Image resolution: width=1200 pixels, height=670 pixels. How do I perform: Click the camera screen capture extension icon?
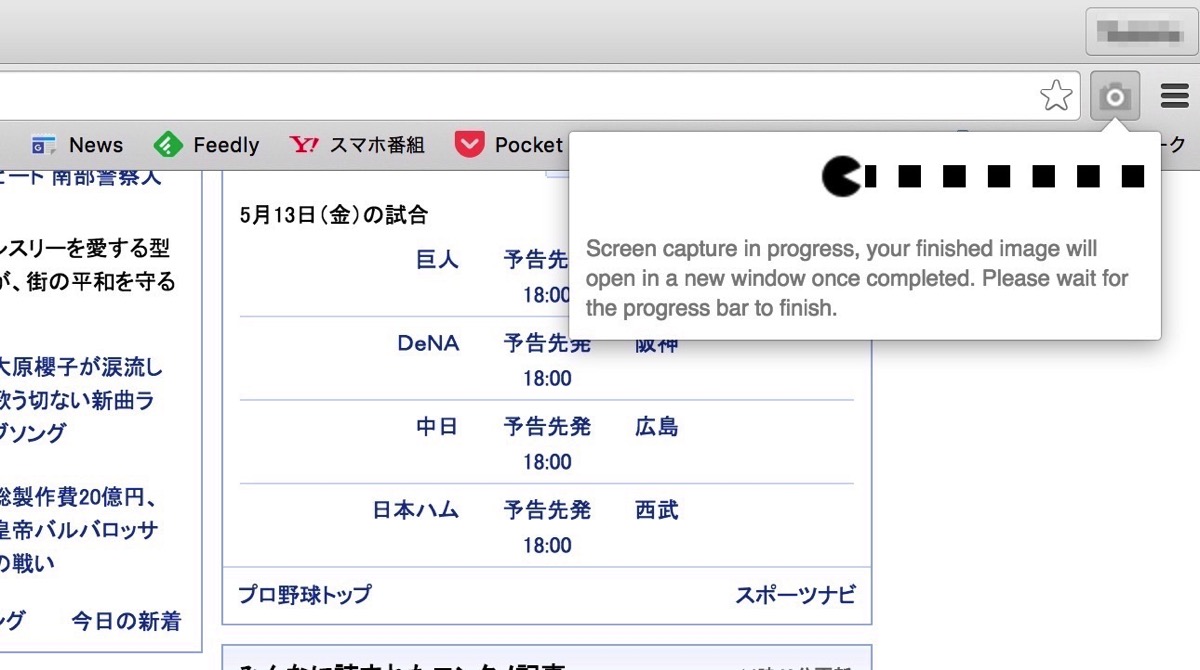tap(1115, 97)
